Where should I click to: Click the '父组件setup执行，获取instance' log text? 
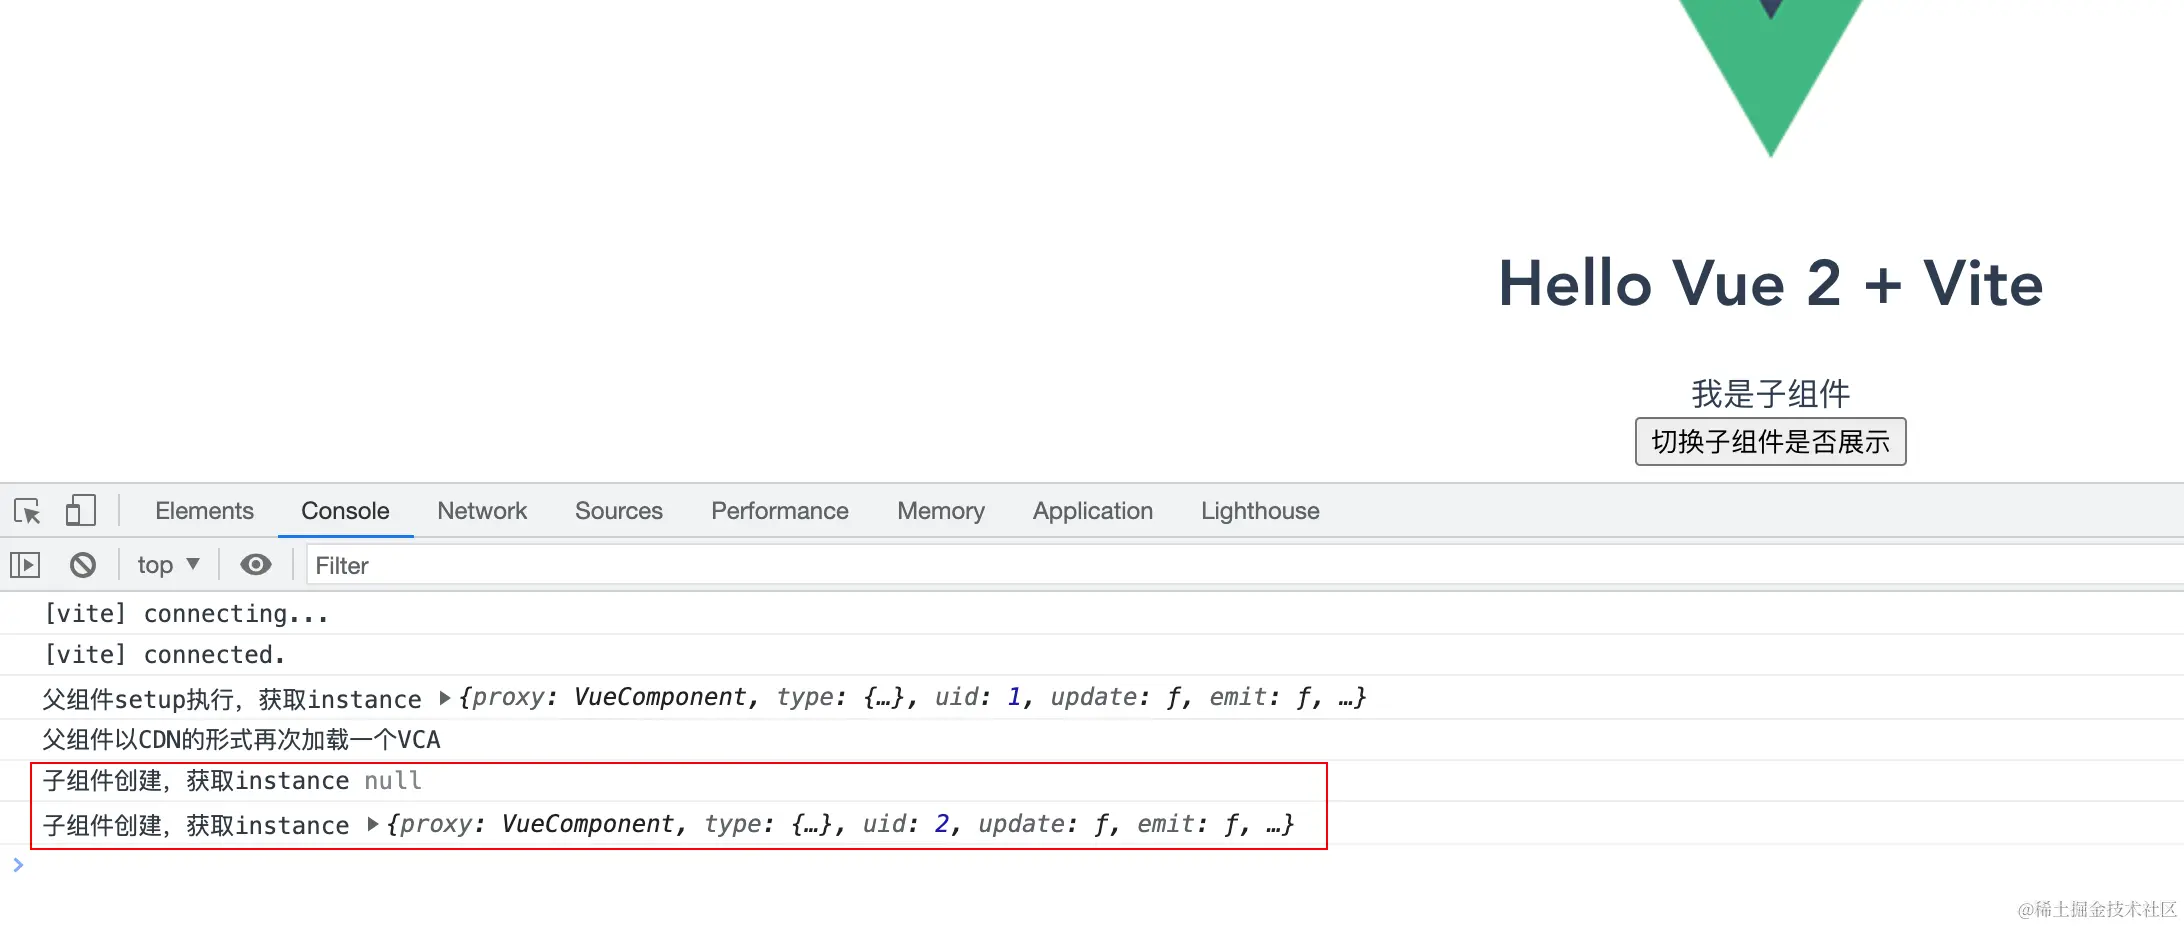(232, 698)
